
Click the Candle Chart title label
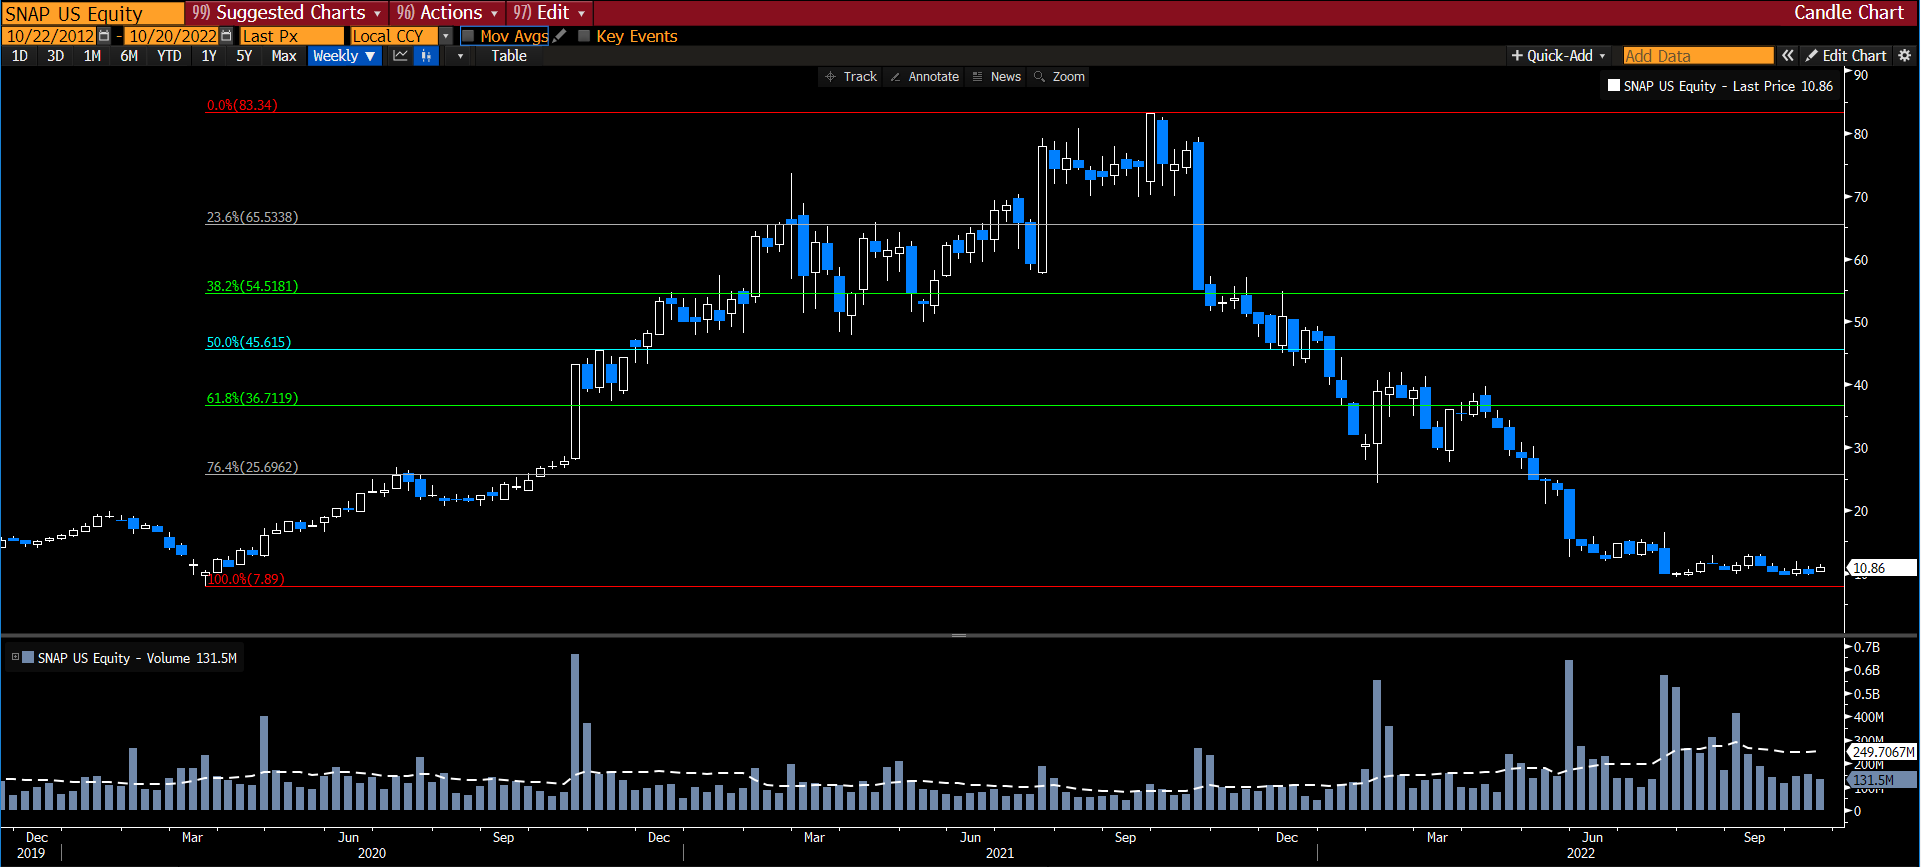(x=1848, y=13)
